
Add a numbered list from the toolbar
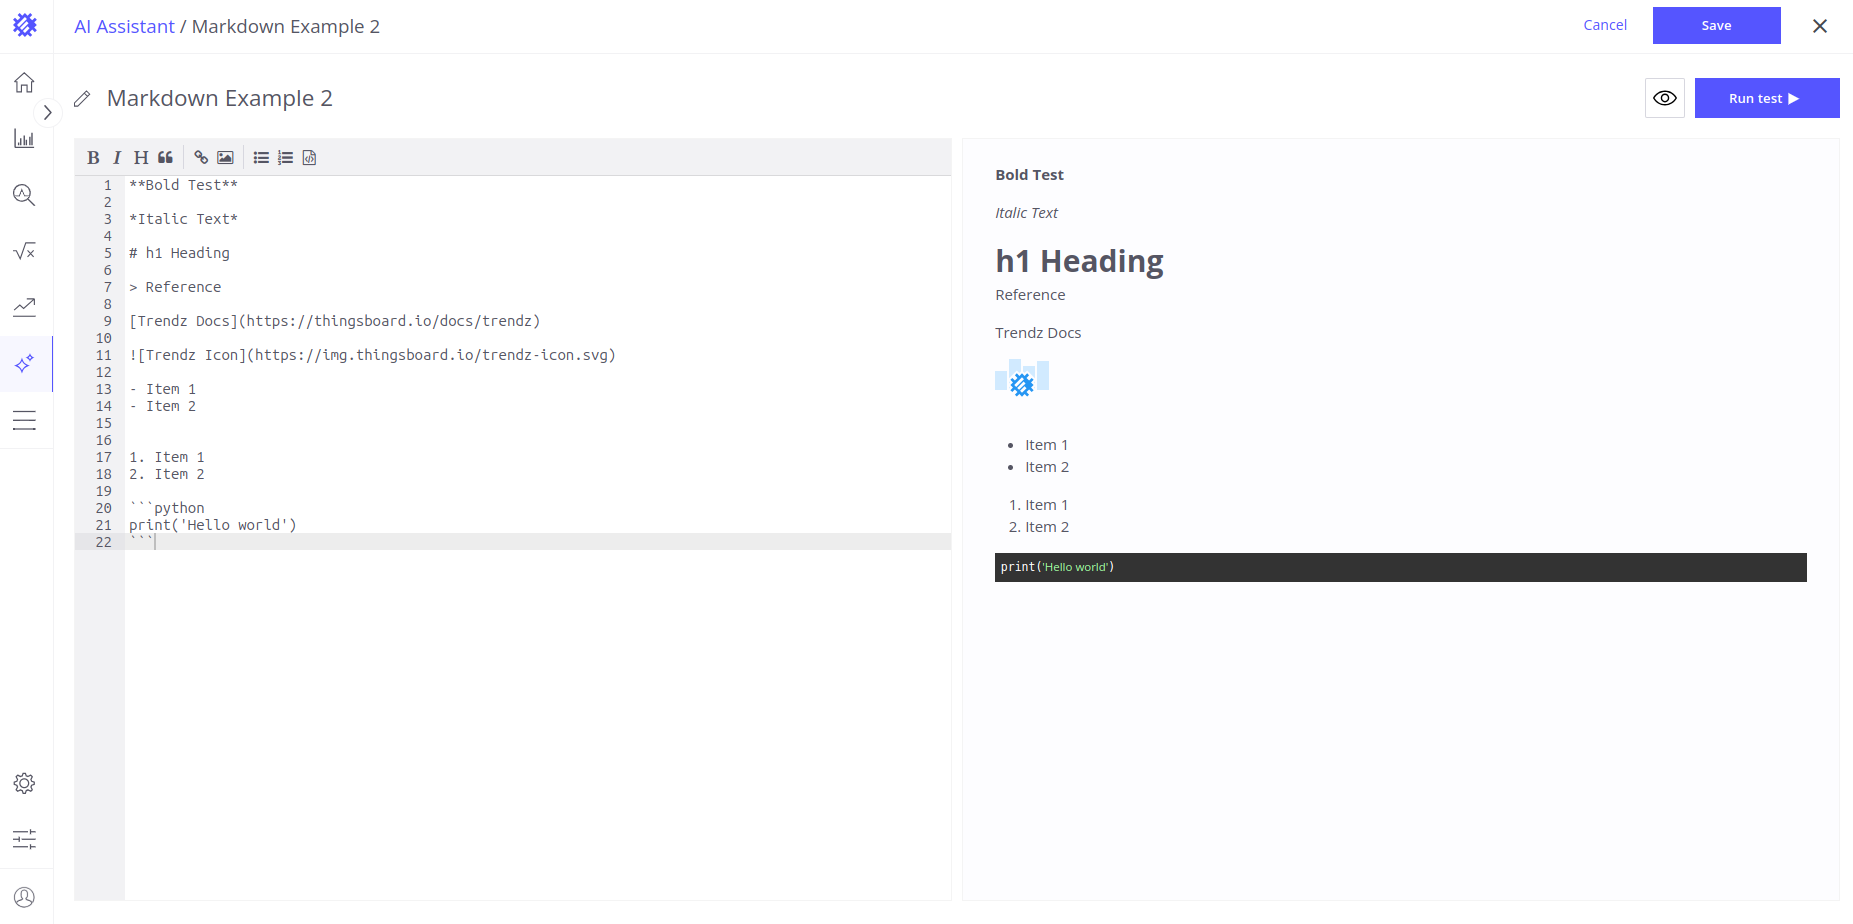click(285, 158)
